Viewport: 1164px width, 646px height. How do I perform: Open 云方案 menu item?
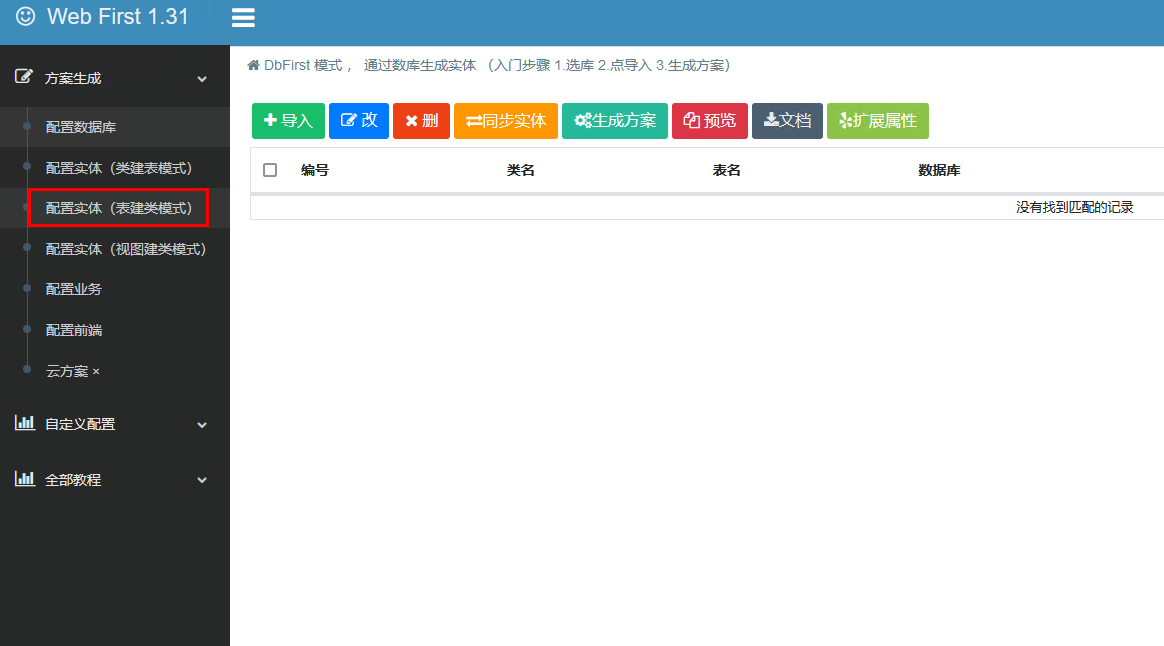[x=114, y=371]
